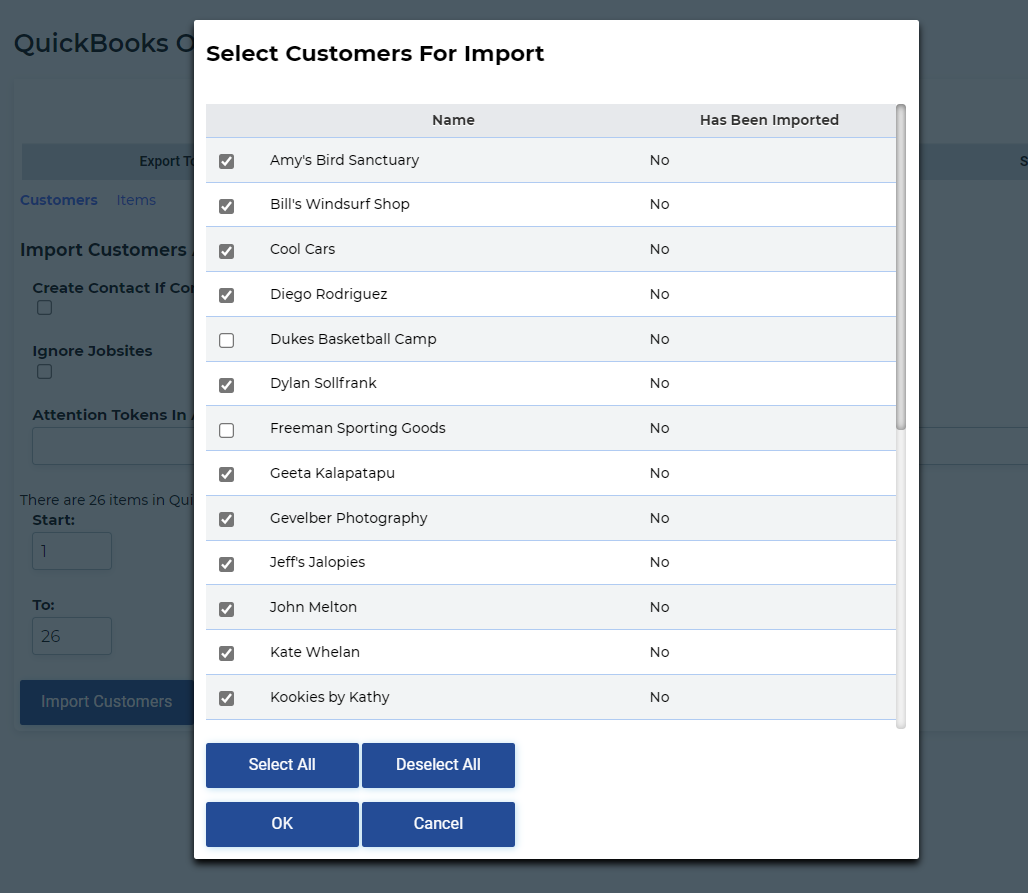Uncheck Amy's Bird Sanctuary checkbox
This screenshot has width=1028, height=893.
click(x=227, y=161)
